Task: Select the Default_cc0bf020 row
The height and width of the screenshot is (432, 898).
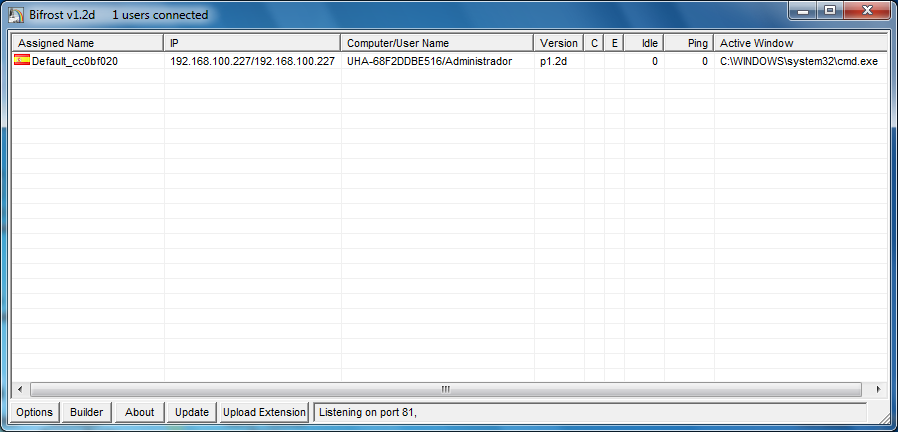Action: [76, 61]
